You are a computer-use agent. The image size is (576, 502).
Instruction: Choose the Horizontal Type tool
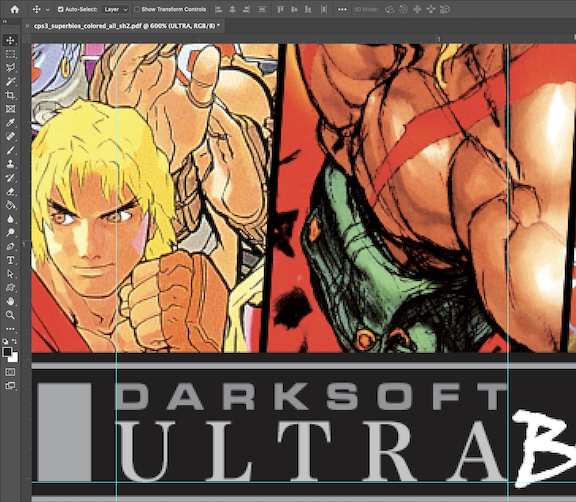10,260
